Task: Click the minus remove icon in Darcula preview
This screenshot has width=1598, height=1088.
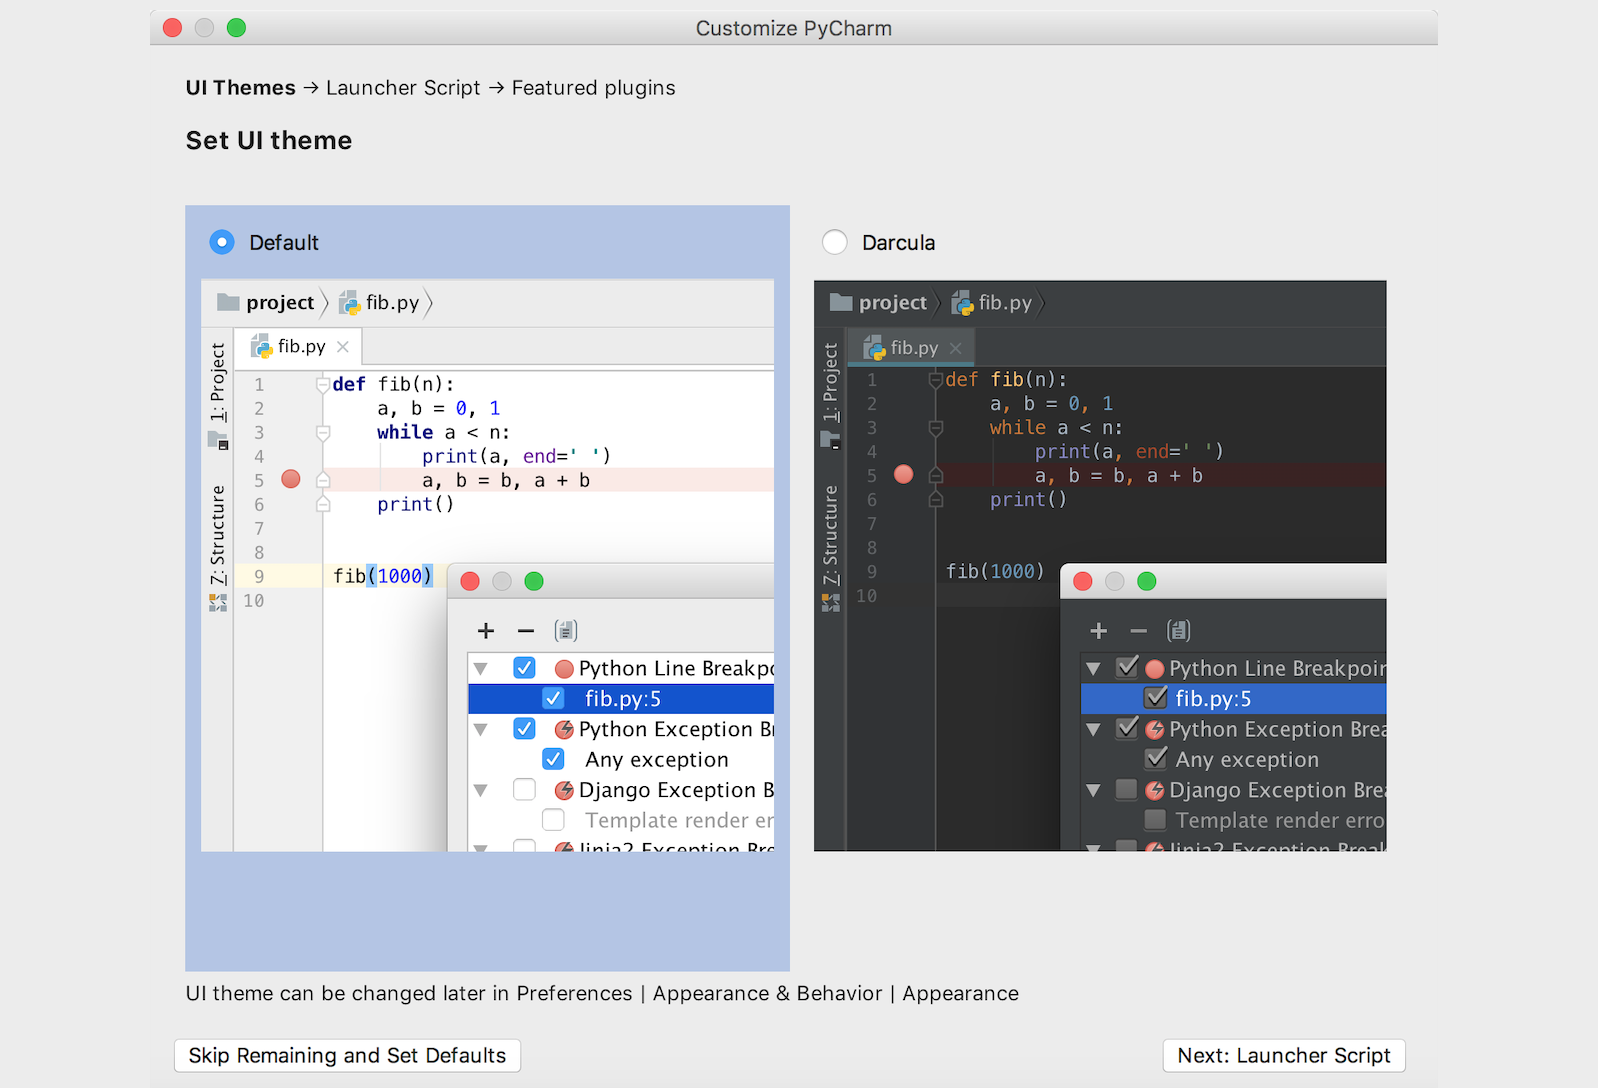Action: [1138, 630]
